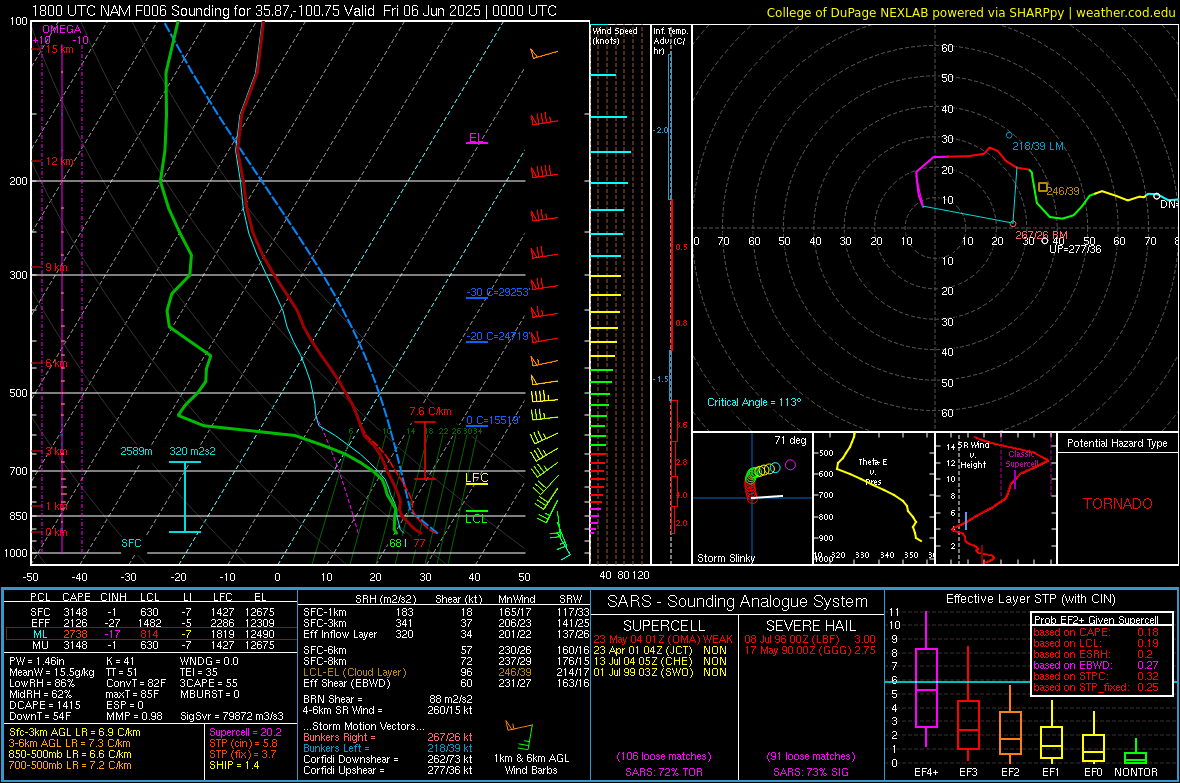Click the red TORNADO hazard text
Screen dimensions: 1180x783
click(x=1118, y=504)
